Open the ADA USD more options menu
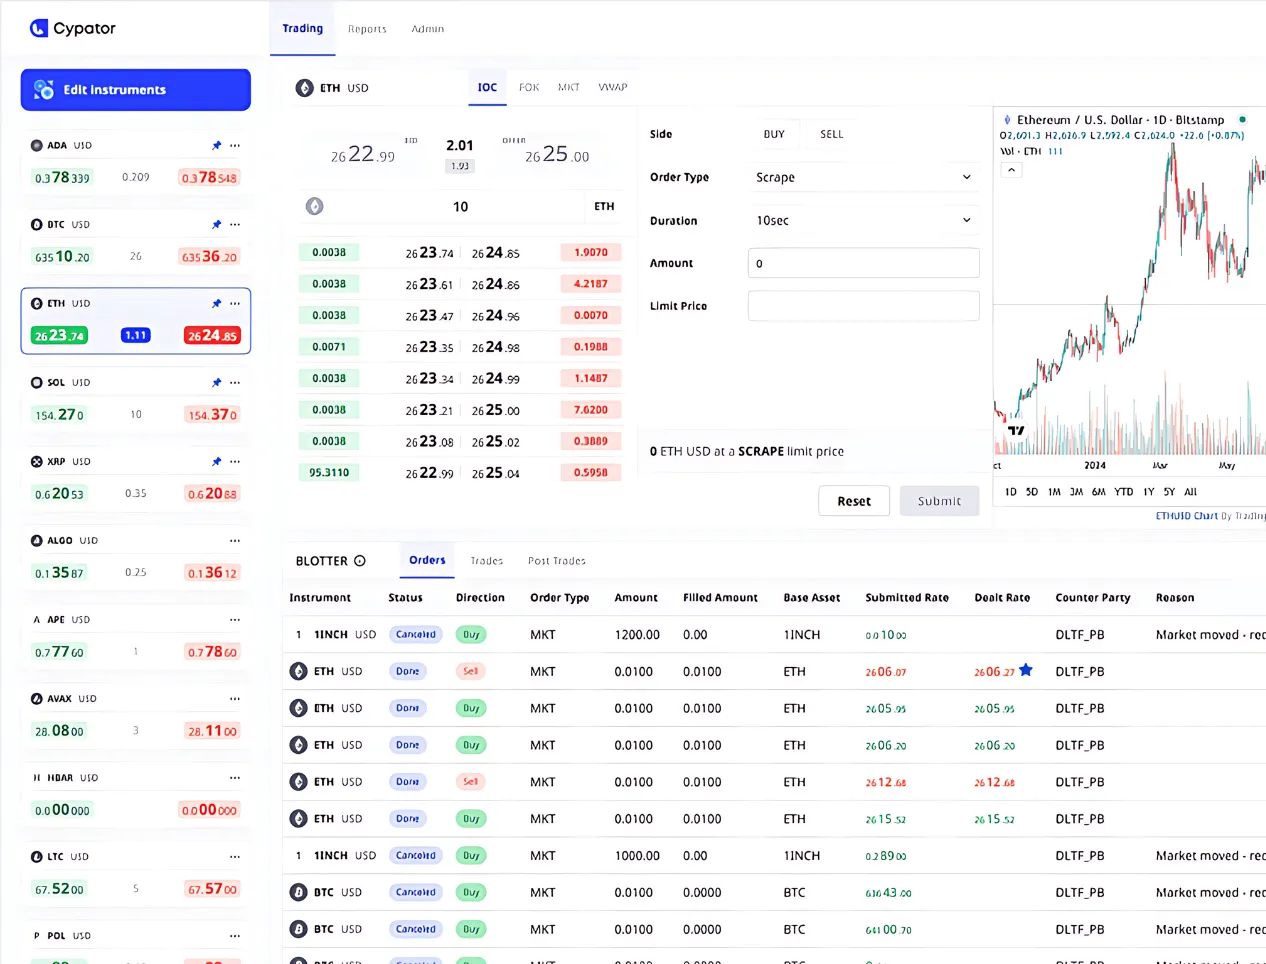This screenshot has height=964, width=1266. (235, 145)
